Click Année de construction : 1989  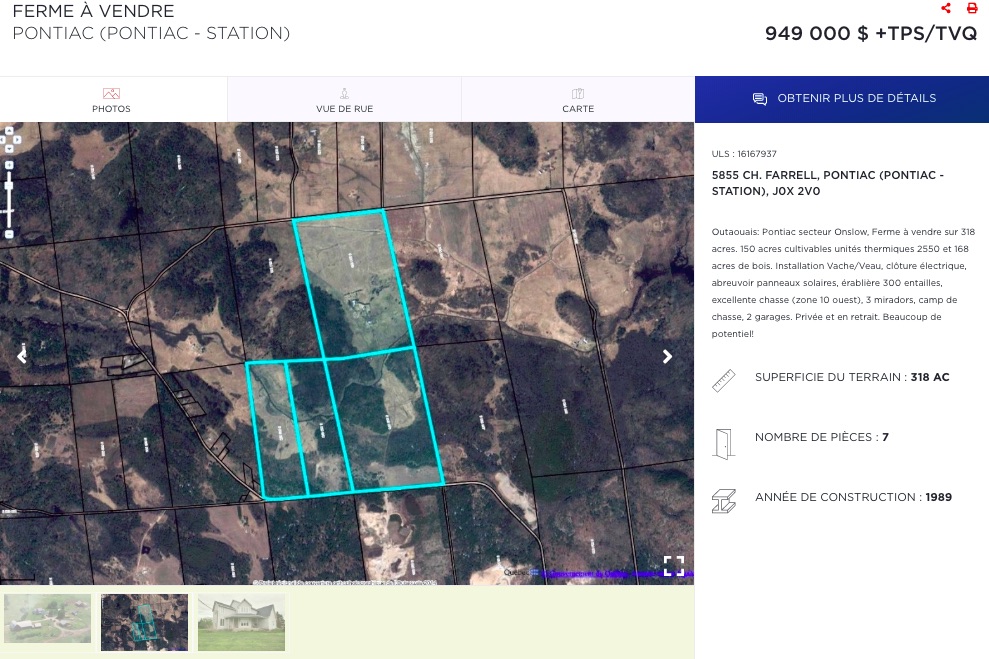coord(853,497)
